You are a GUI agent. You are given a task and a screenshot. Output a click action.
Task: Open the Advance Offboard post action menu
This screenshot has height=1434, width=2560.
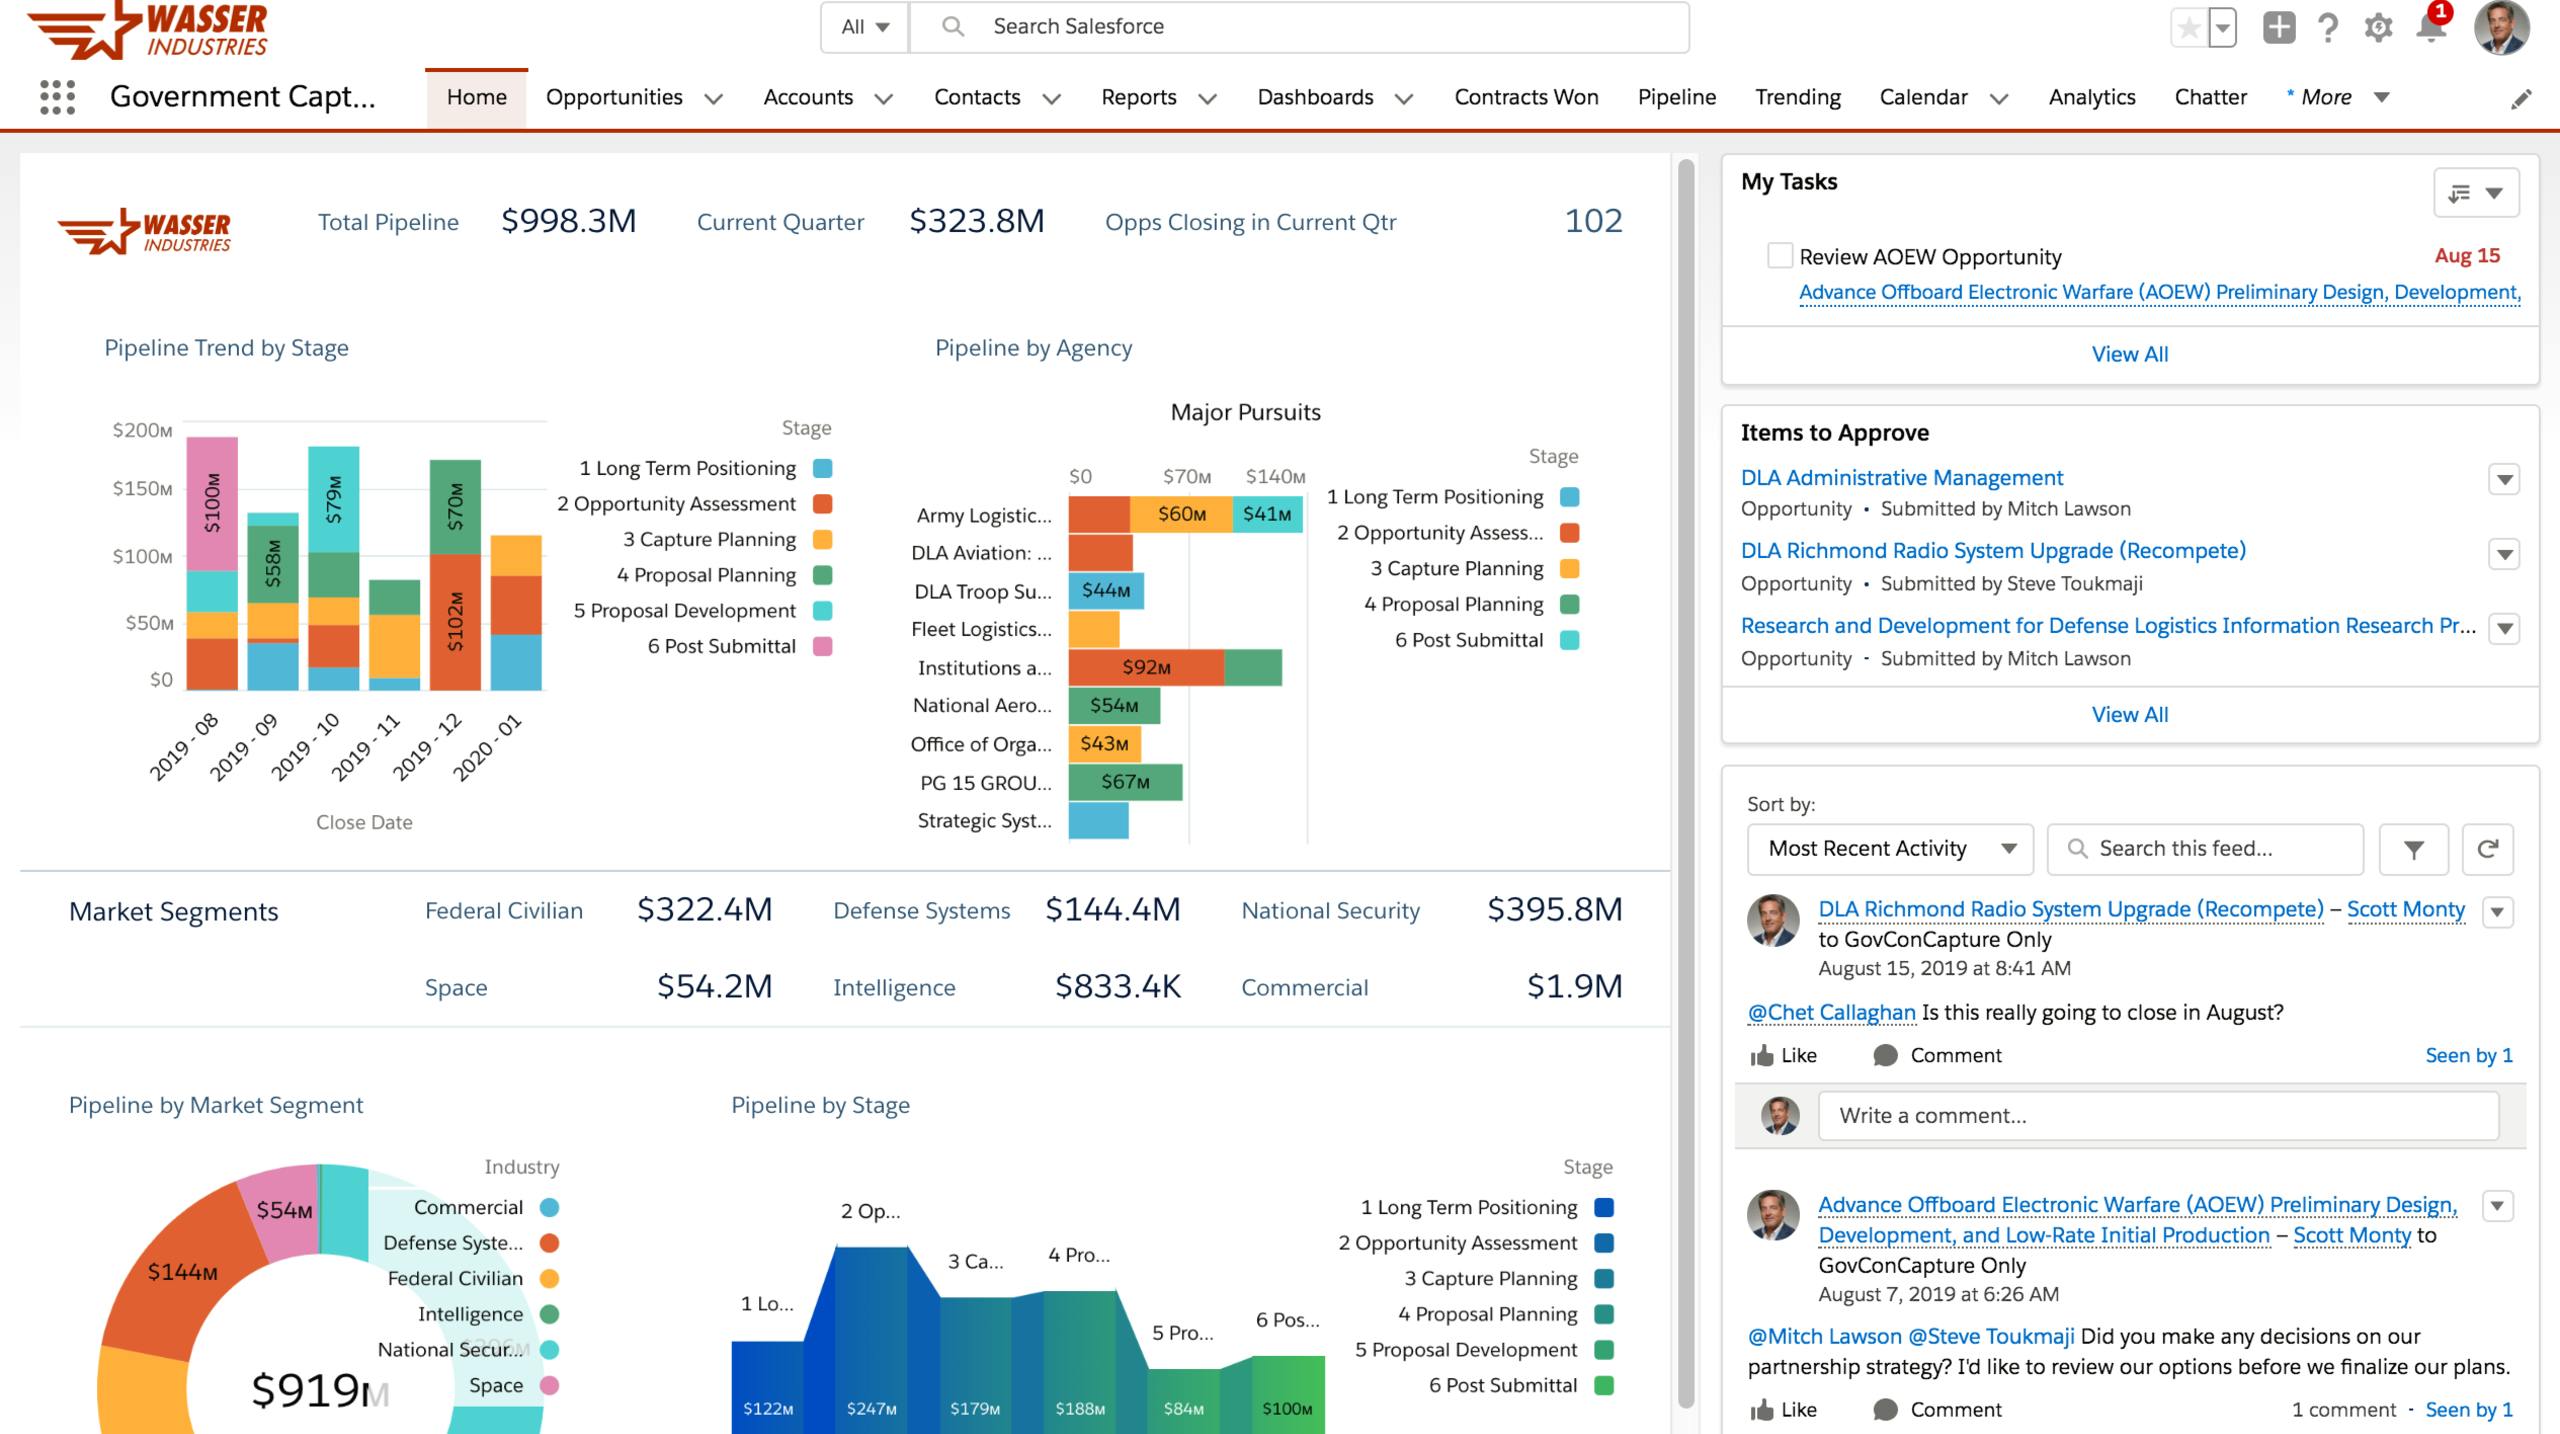[2498, 1206]
